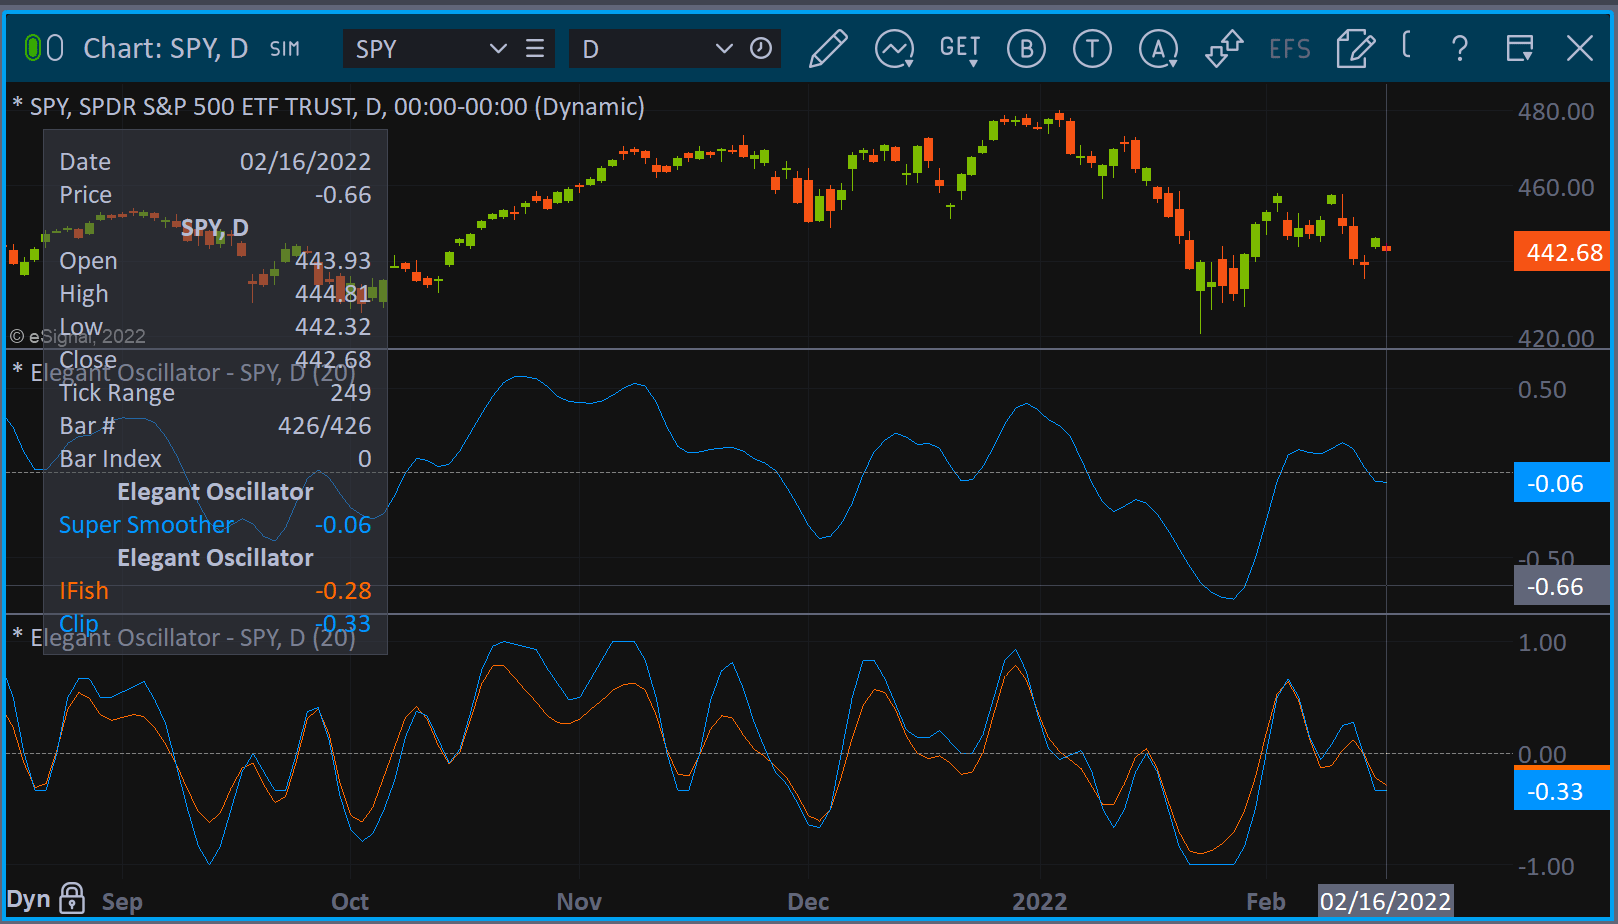This screenshot has width=1618, height=924.
Task: Click the Super Smoother label in data window
Action: pos(146,525)
